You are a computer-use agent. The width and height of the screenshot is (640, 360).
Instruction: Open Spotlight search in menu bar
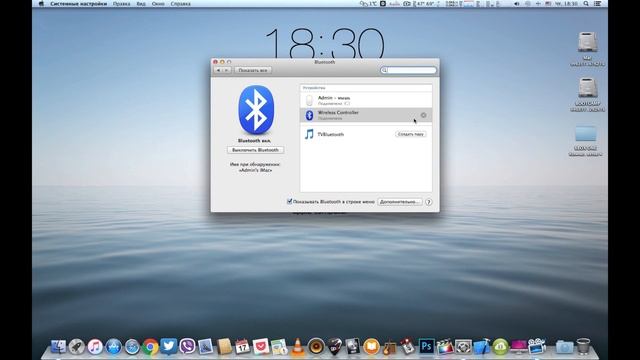point(586,4)
